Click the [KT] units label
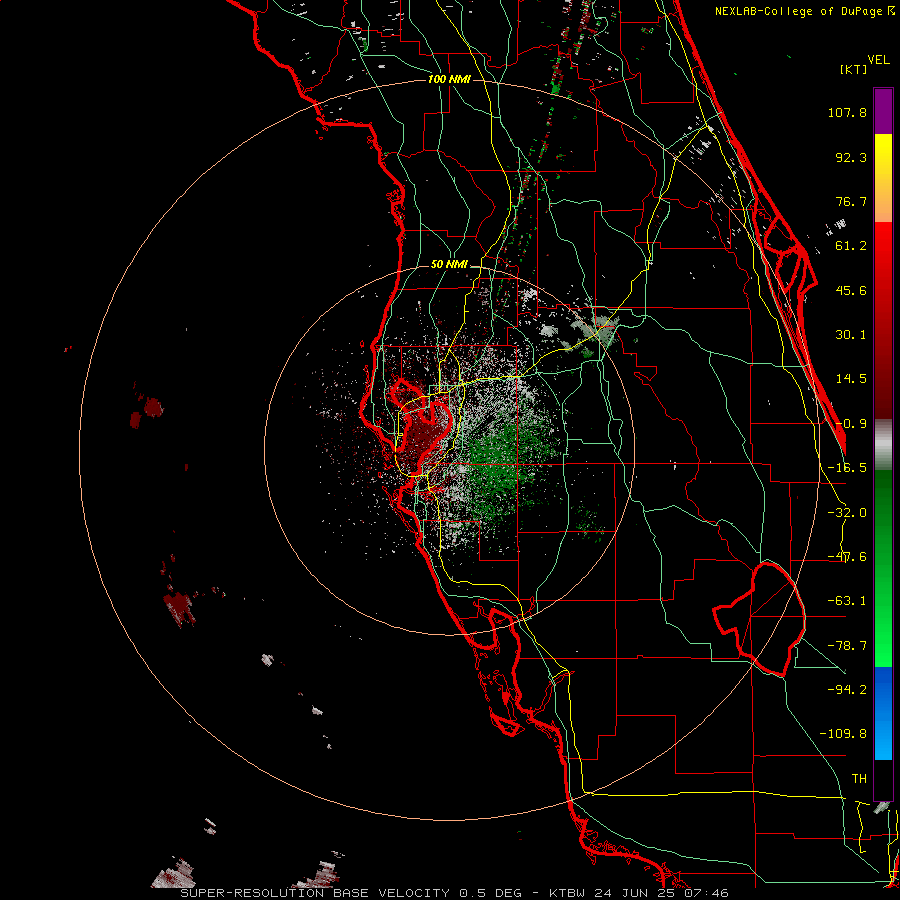 click(854, 69)
